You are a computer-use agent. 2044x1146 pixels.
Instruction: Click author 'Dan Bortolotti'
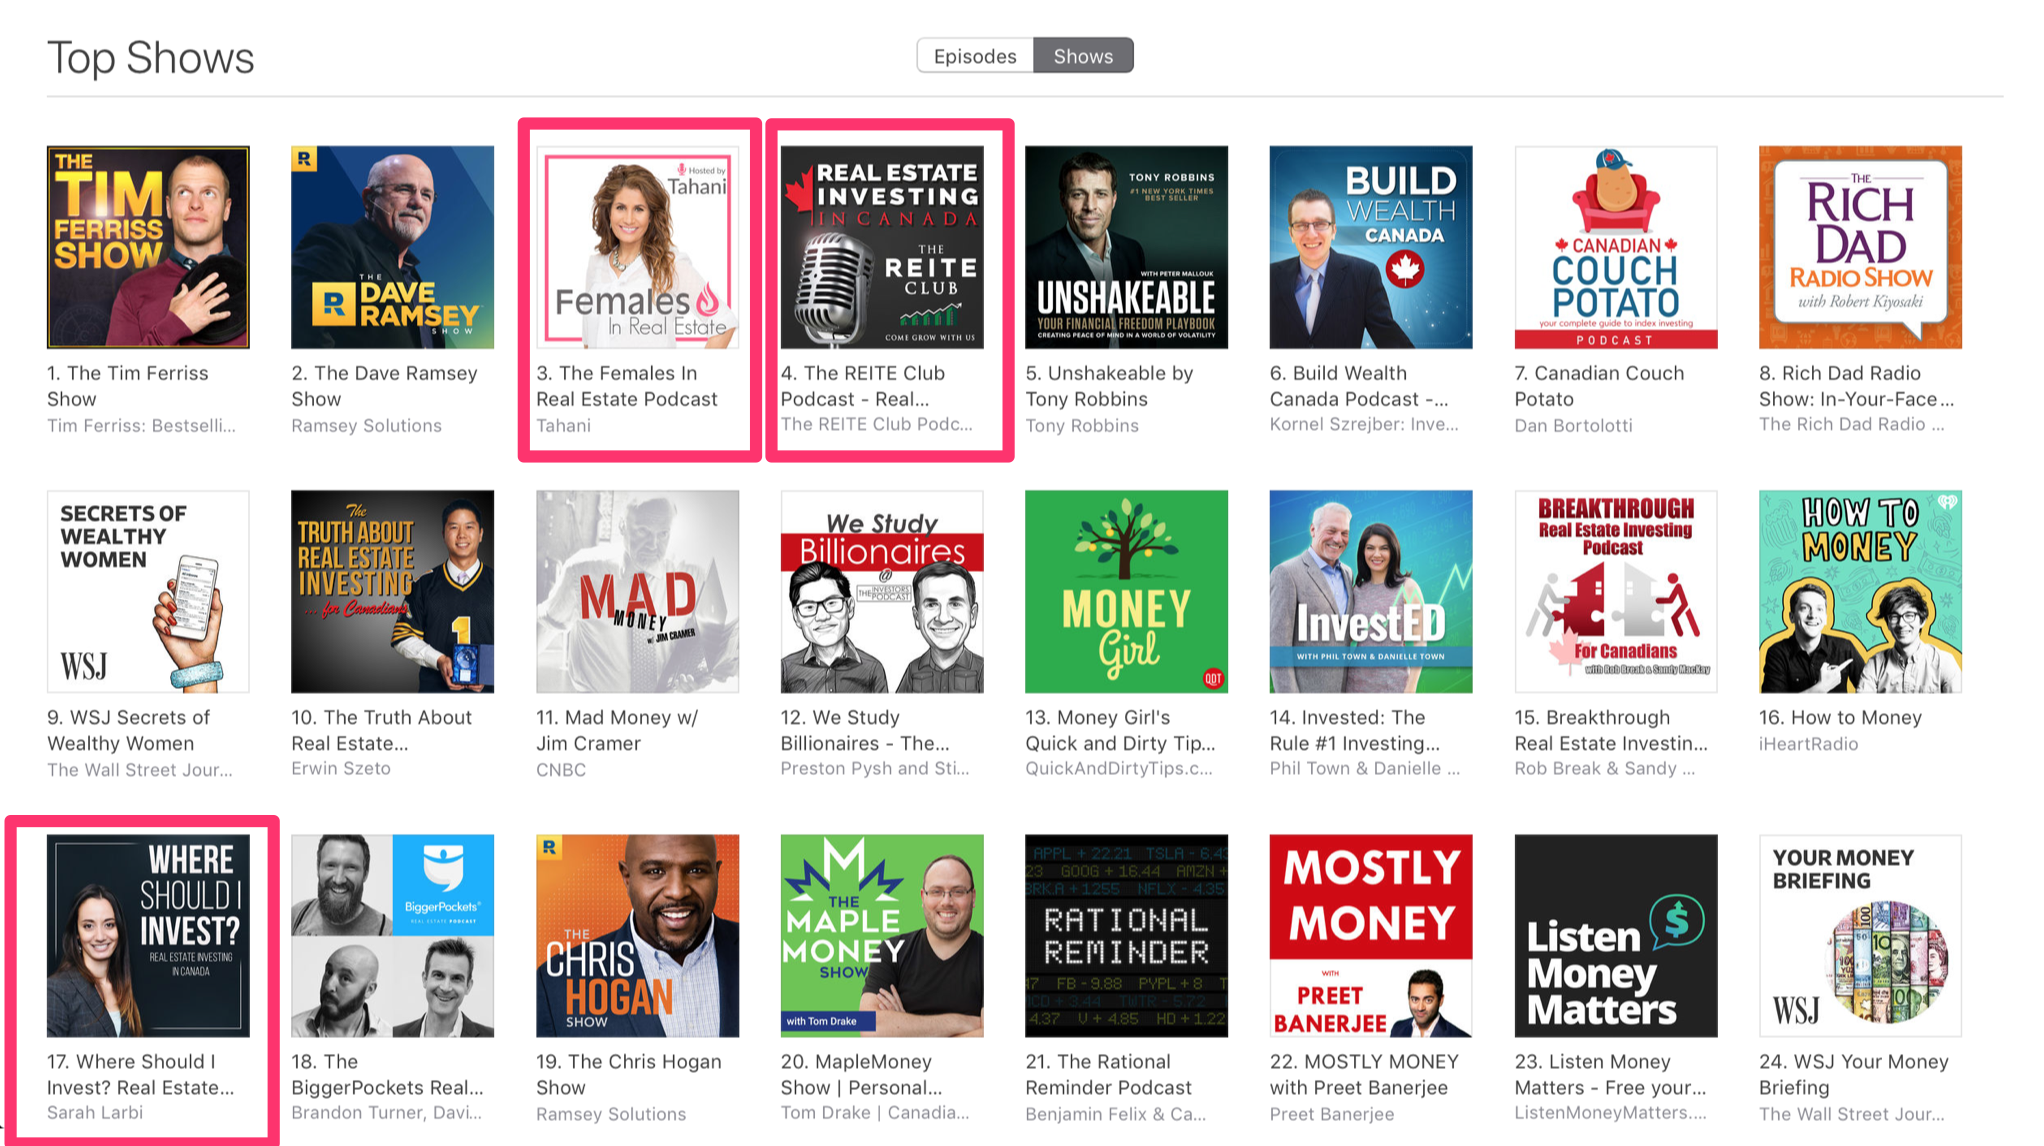click(x=1574, y=426)
